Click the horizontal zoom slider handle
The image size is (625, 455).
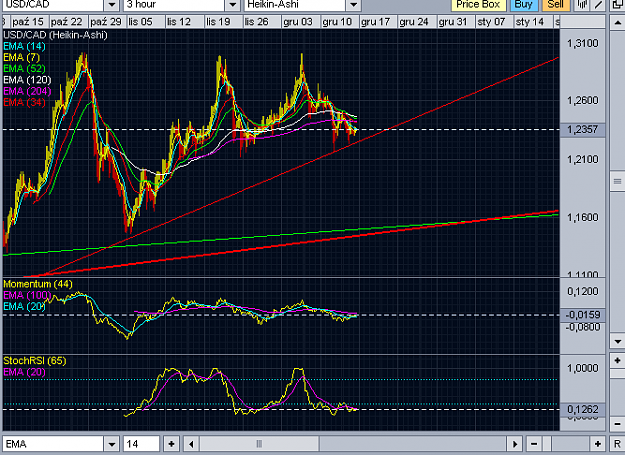point(548,443)
